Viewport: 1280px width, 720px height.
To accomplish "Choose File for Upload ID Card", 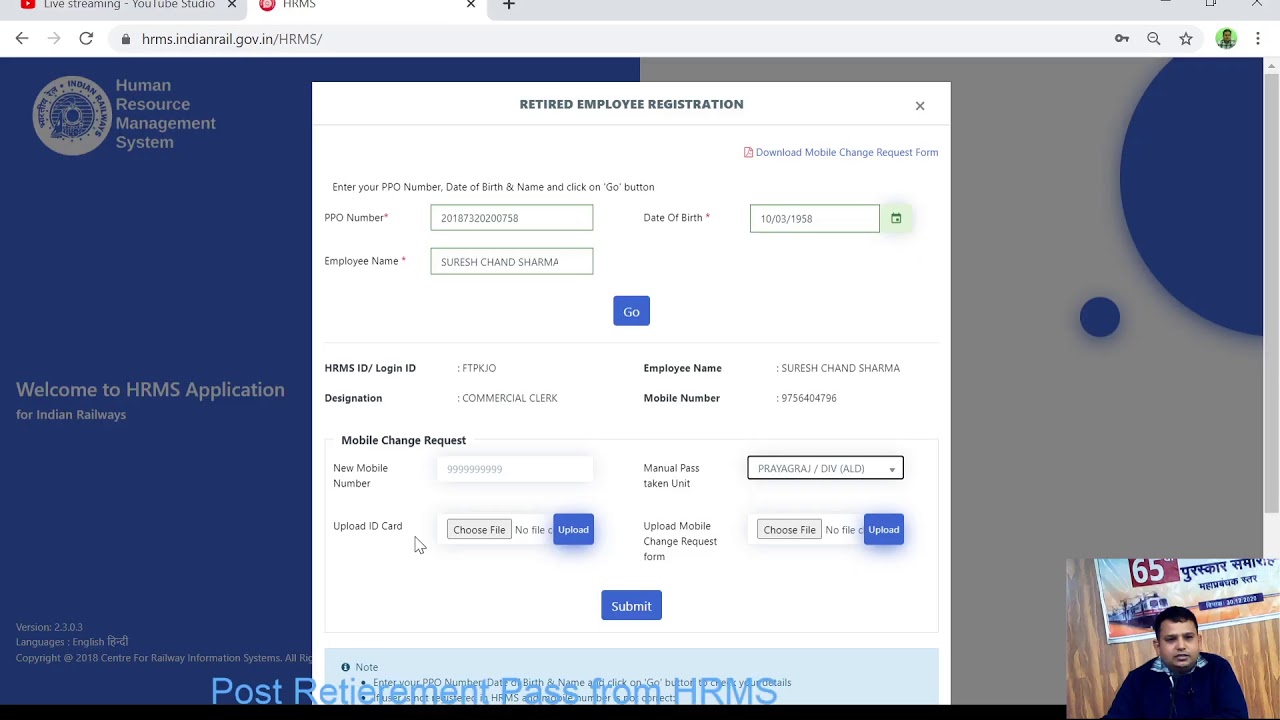I will [479, 530].
